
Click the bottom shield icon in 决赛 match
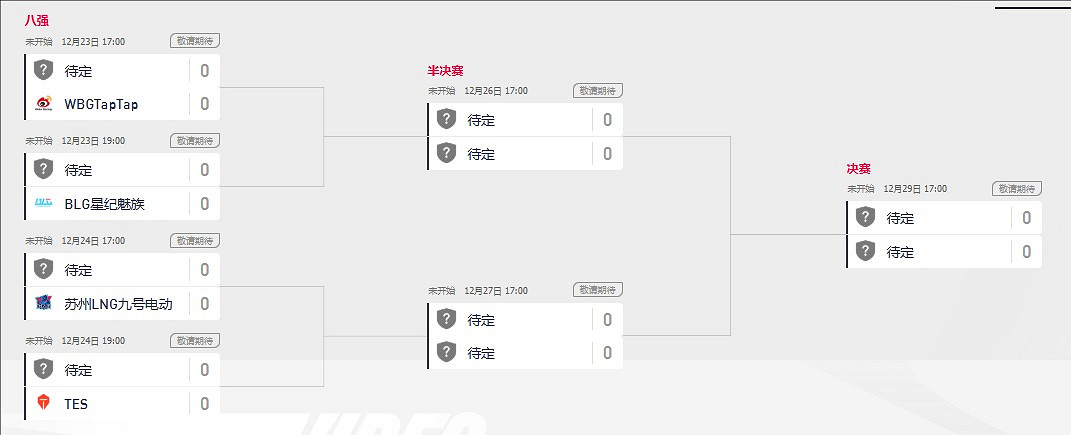coord(865,251)
